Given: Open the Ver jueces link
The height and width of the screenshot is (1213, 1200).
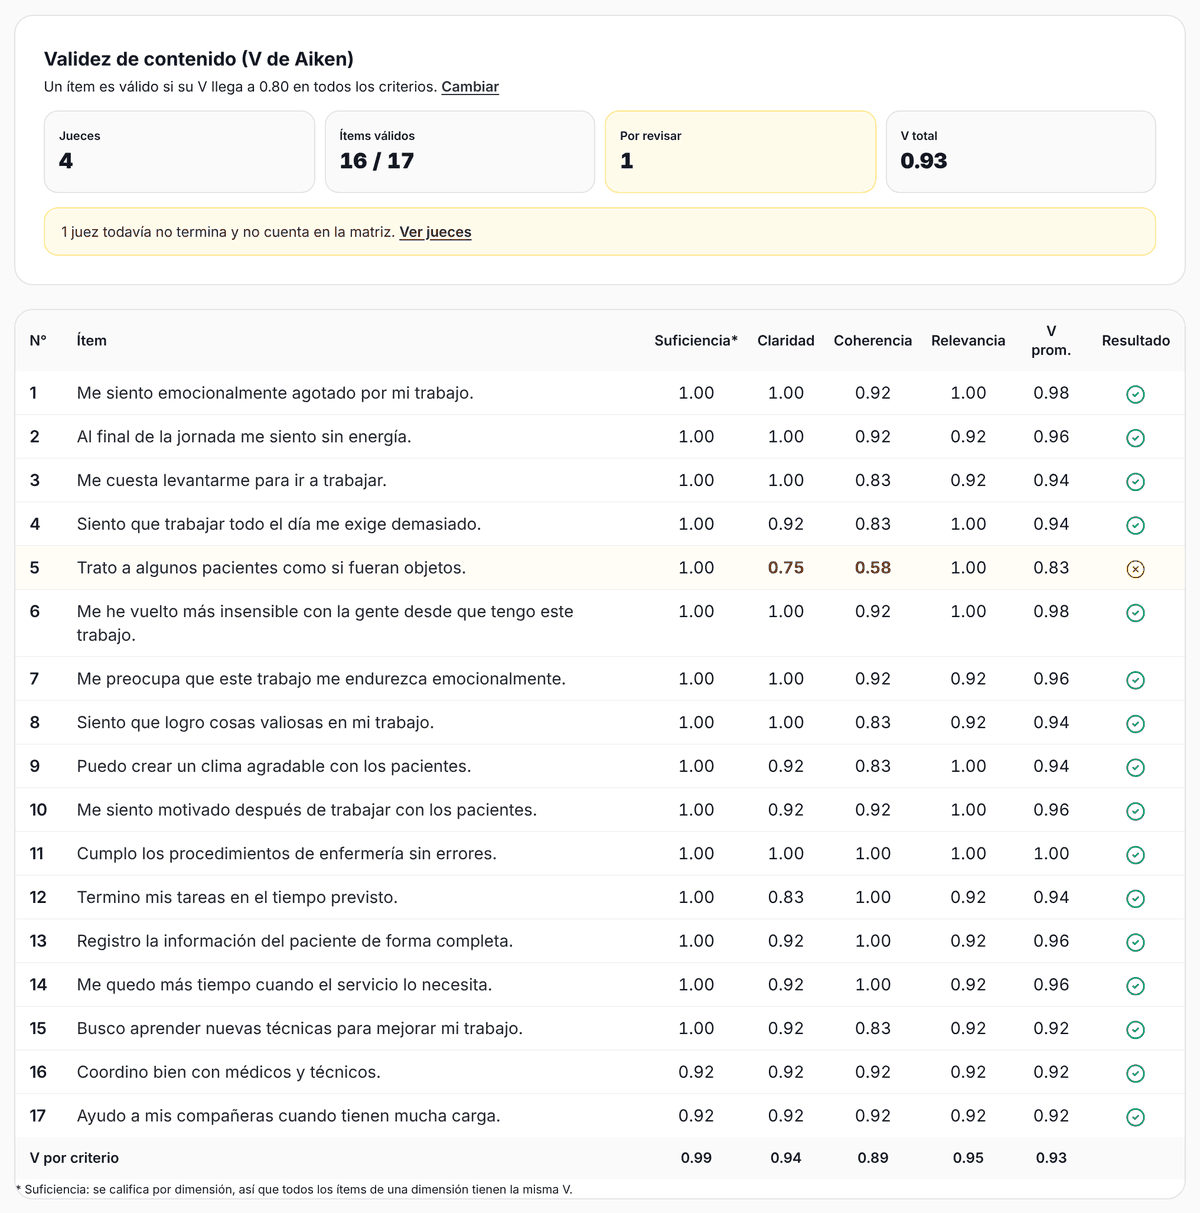Looking at the screenshot, I should [x=435, y=232].
